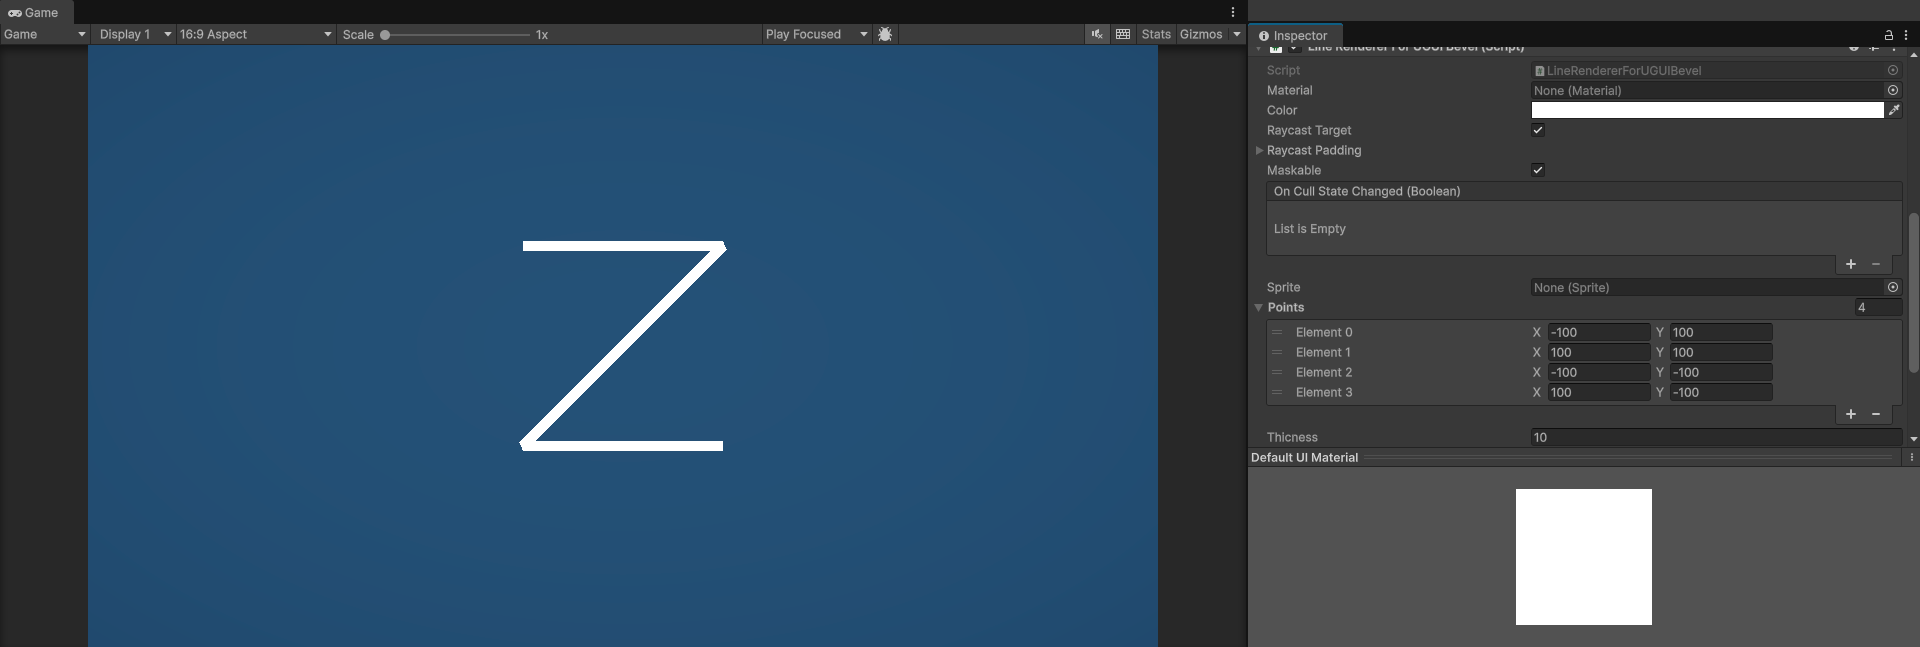Click the Thicness property label
Image resolution: width=1920 pixels, height=647 pixels.
[1292, 437]
